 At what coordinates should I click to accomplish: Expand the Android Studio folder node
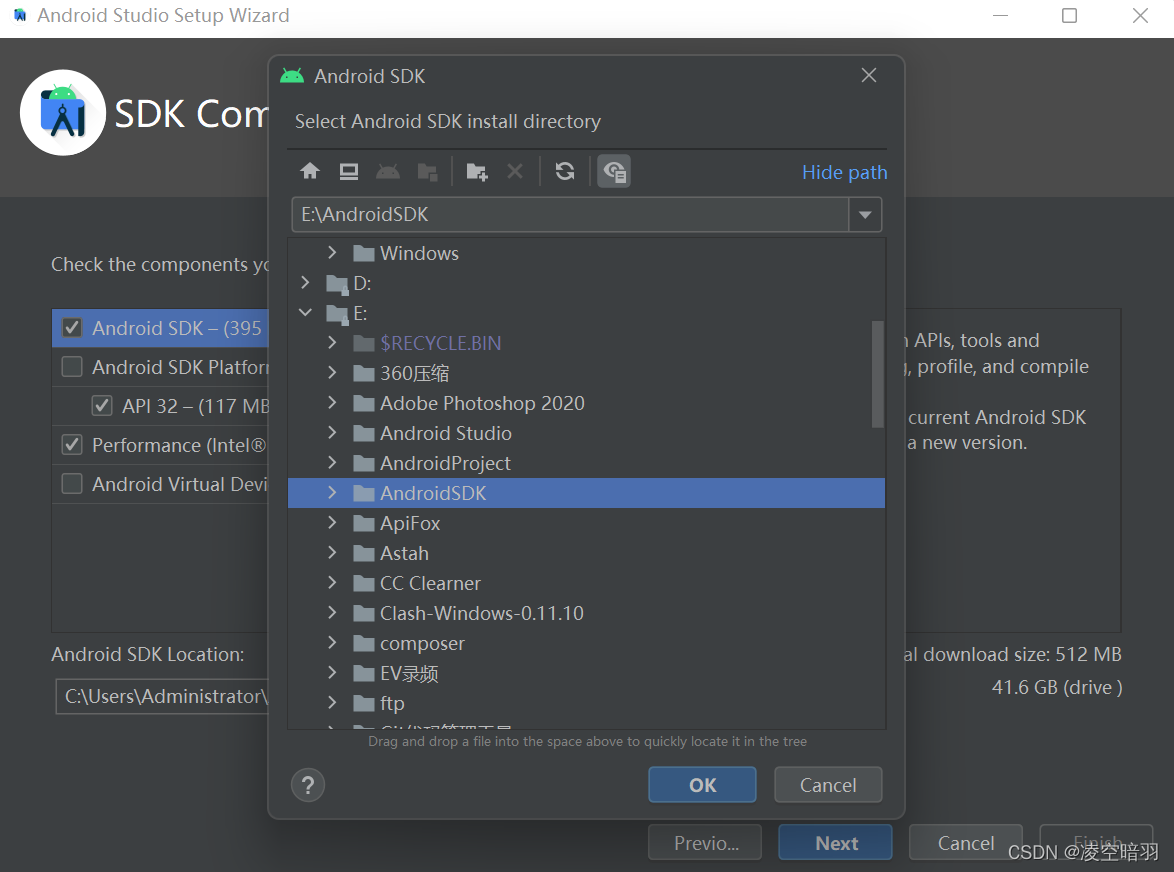pyautogui.click(x=332, y=433)
